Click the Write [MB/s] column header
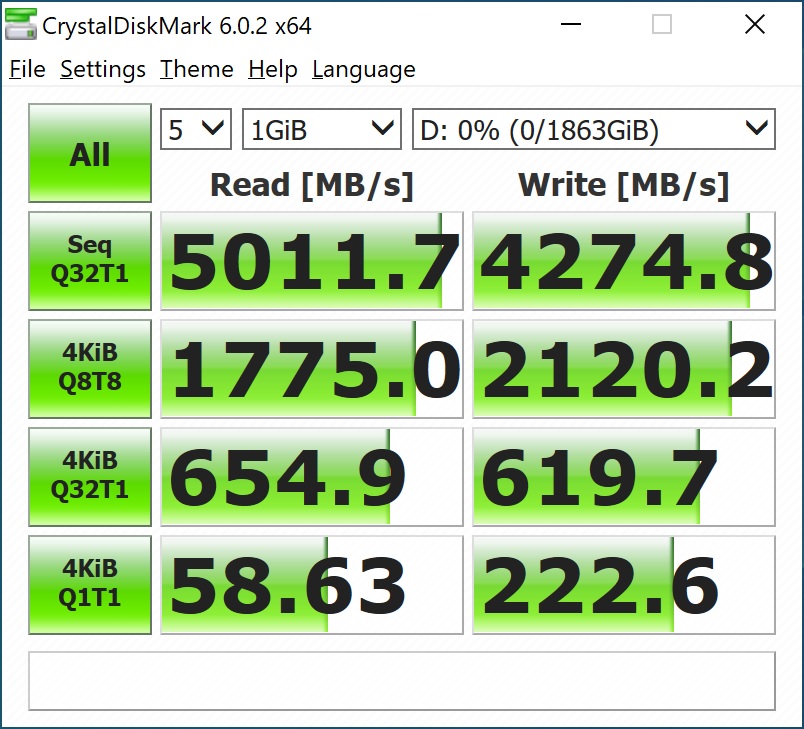This screenshot has height=729, width=804. [624, 185]
